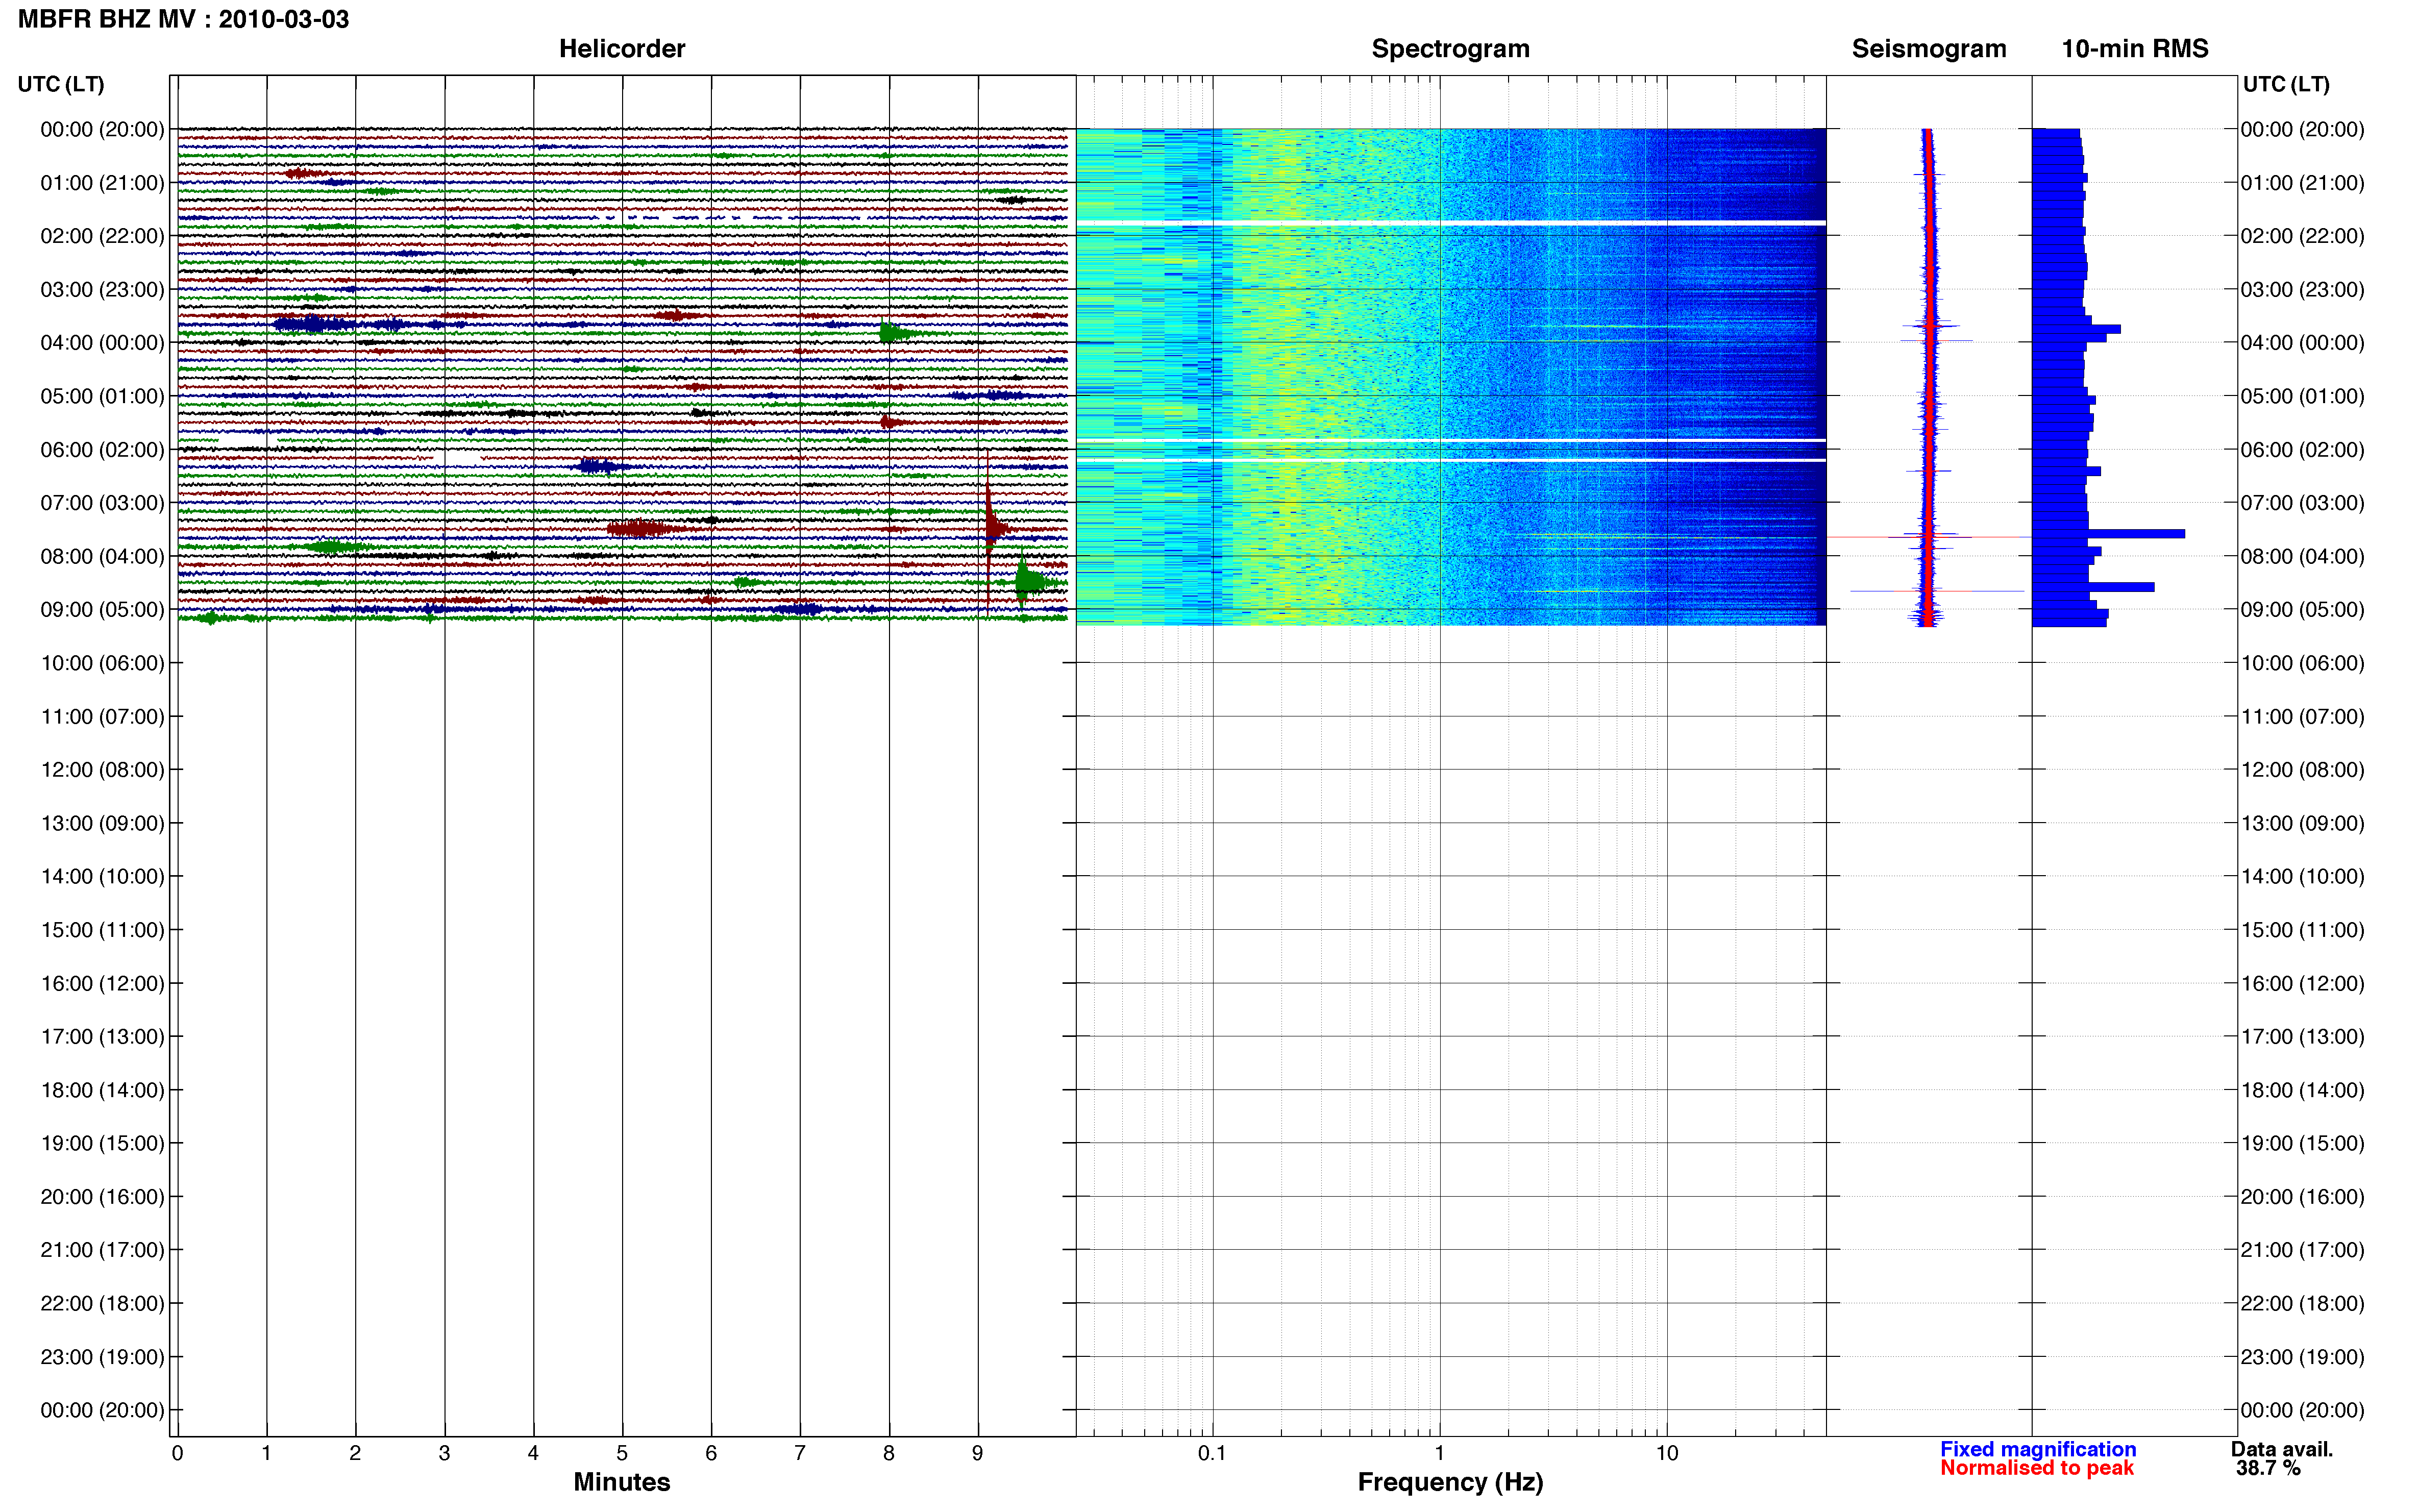Image resolution: width=2419 pixels, height=1512 pixels.
Task: Click the second-longest RMS bar near 08:30
Action: click(2093, 587)
